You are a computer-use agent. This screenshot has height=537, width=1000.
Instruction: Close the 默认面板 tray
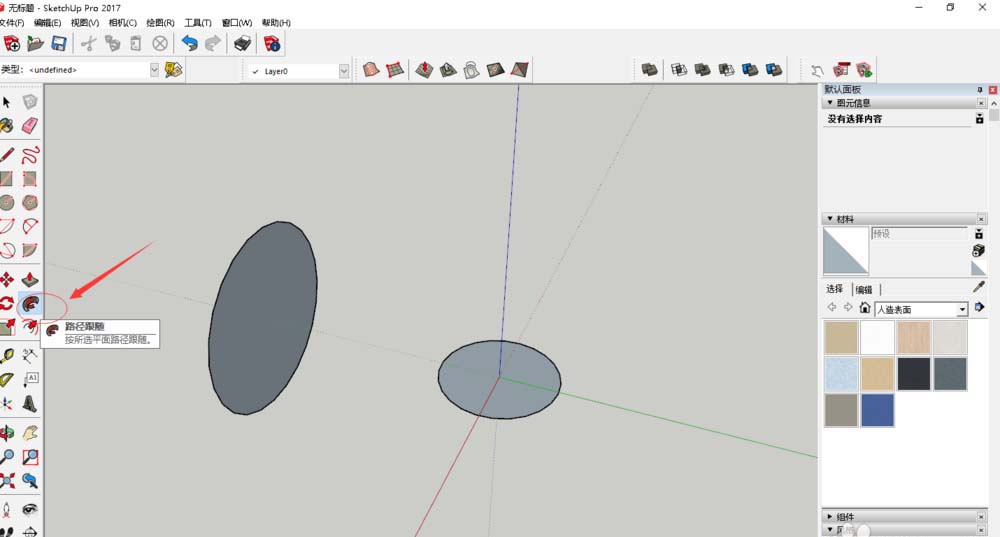pos(992,90)
